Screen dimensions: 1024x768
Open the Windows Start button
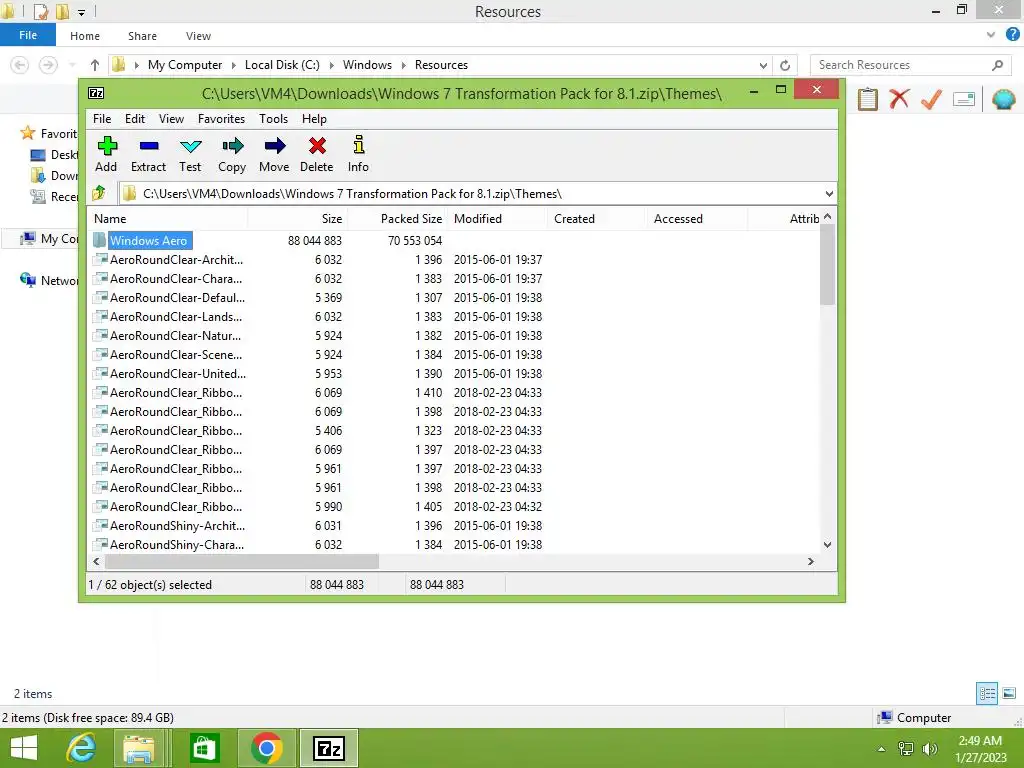(24, 748)
